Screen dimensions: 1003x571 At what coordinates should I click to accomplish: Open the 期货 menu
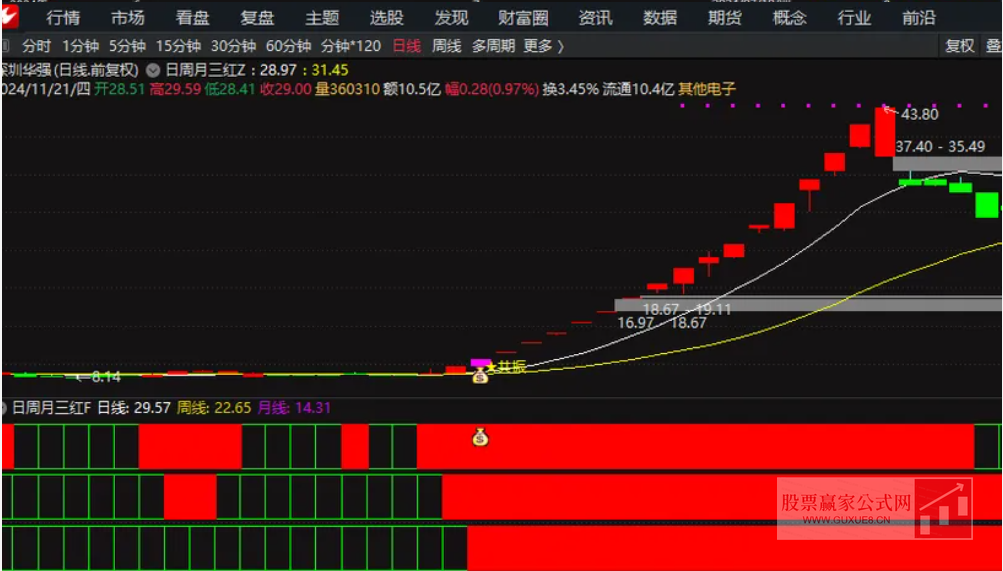(x=725, y=18)
